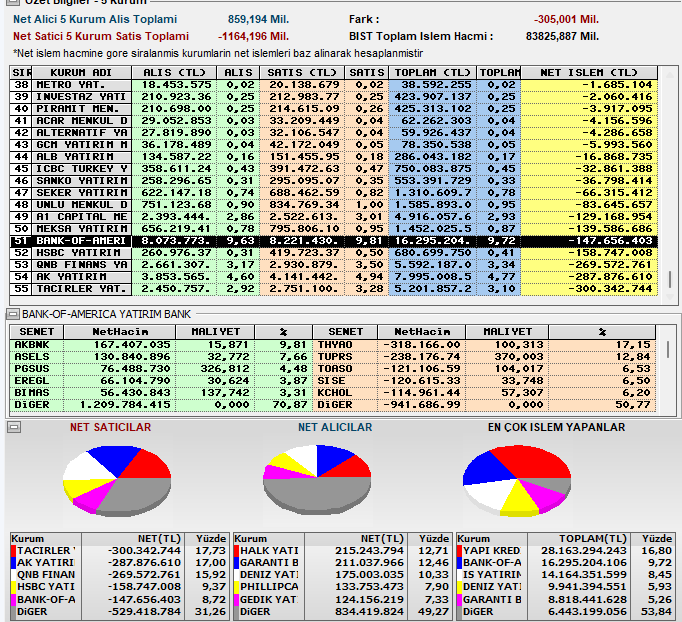Select the SEKER YATIRIM row
This screenshot has width=682, height=622.
click(x=334, y=193)
